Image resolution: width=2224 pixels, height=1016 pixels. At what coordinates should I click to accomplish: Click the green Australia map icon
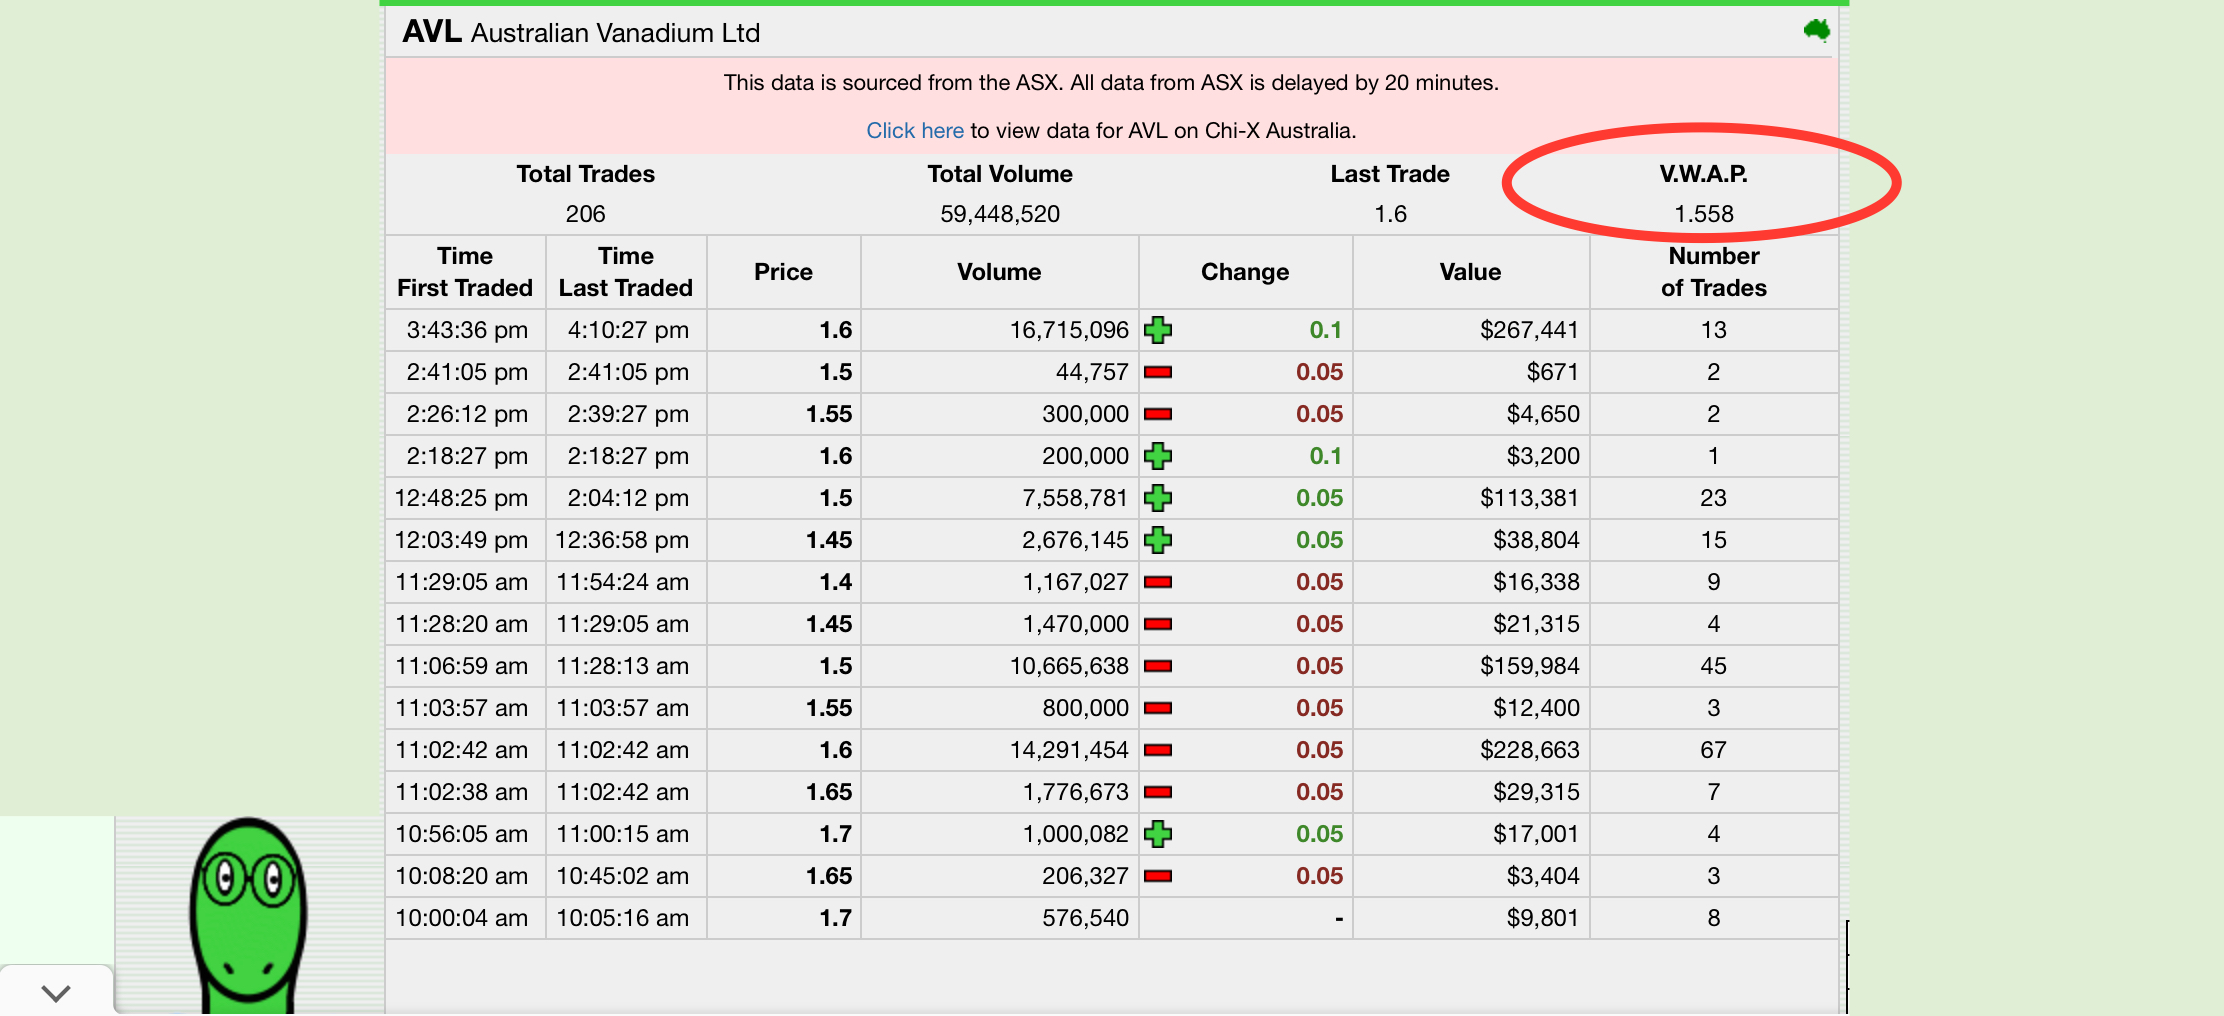tap(1816, 30)
